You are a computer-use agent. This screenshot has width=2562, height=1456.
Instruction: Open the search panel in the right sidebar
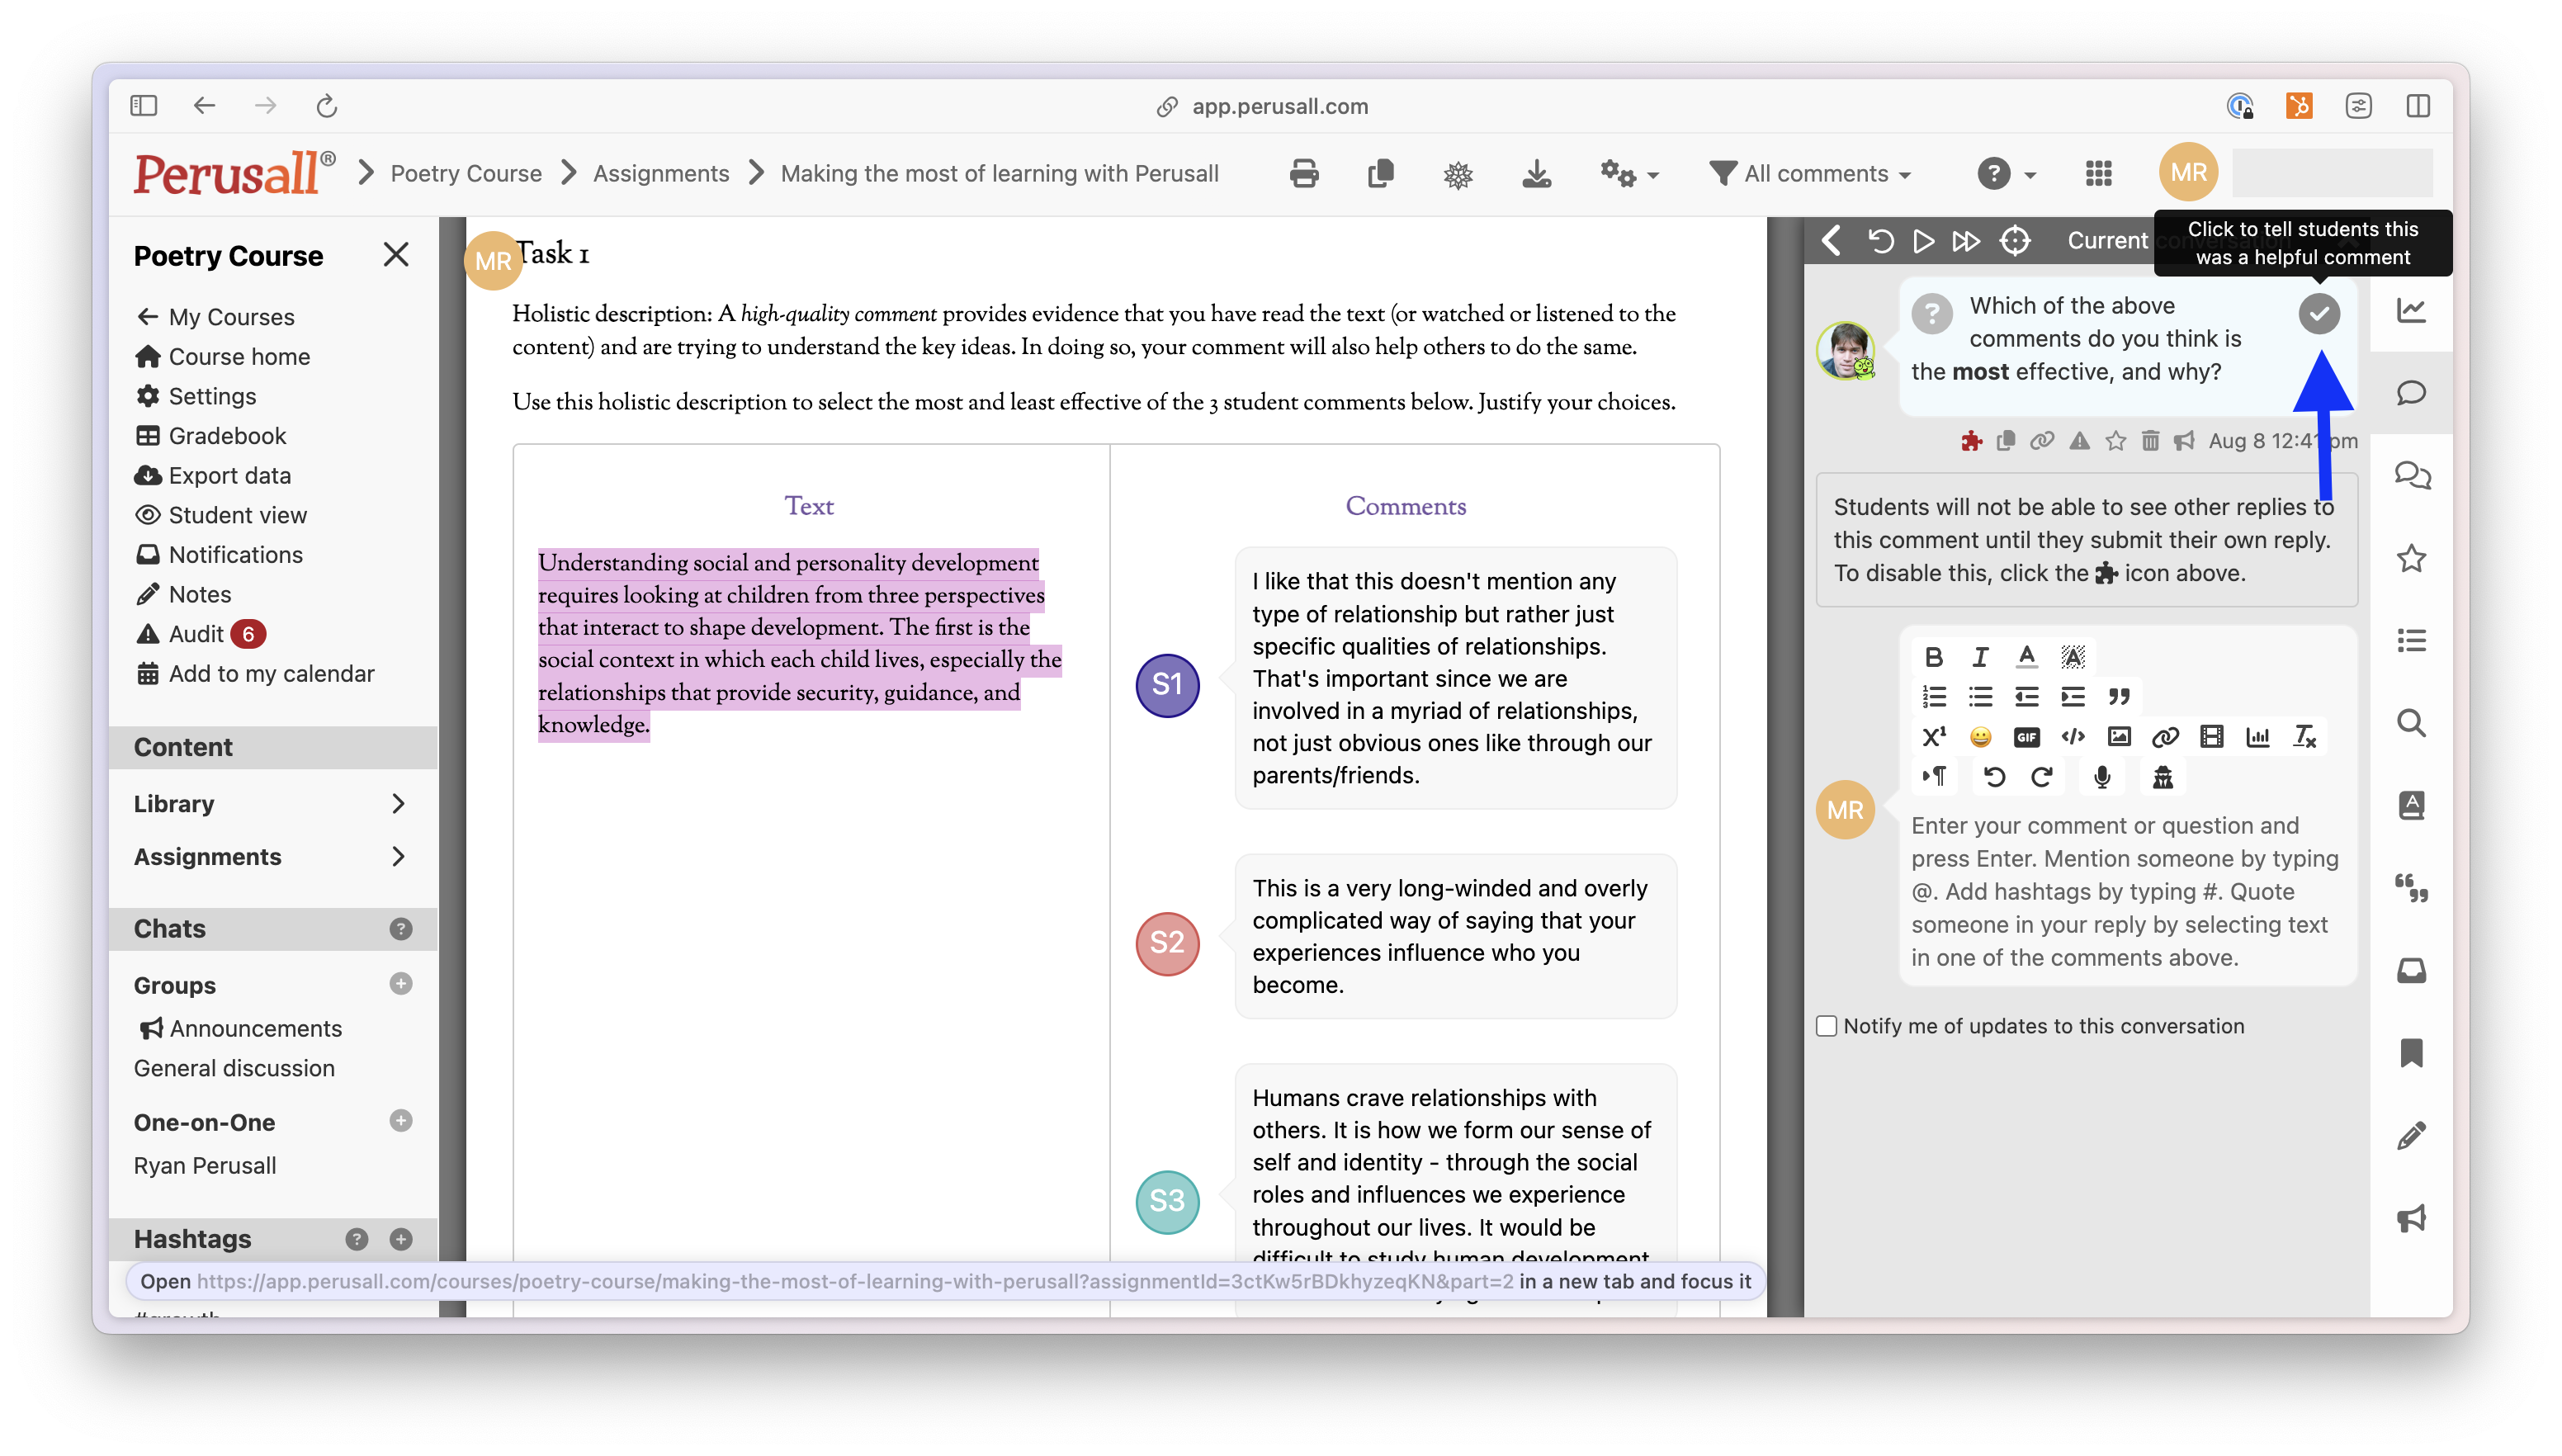pos(2412,723)
